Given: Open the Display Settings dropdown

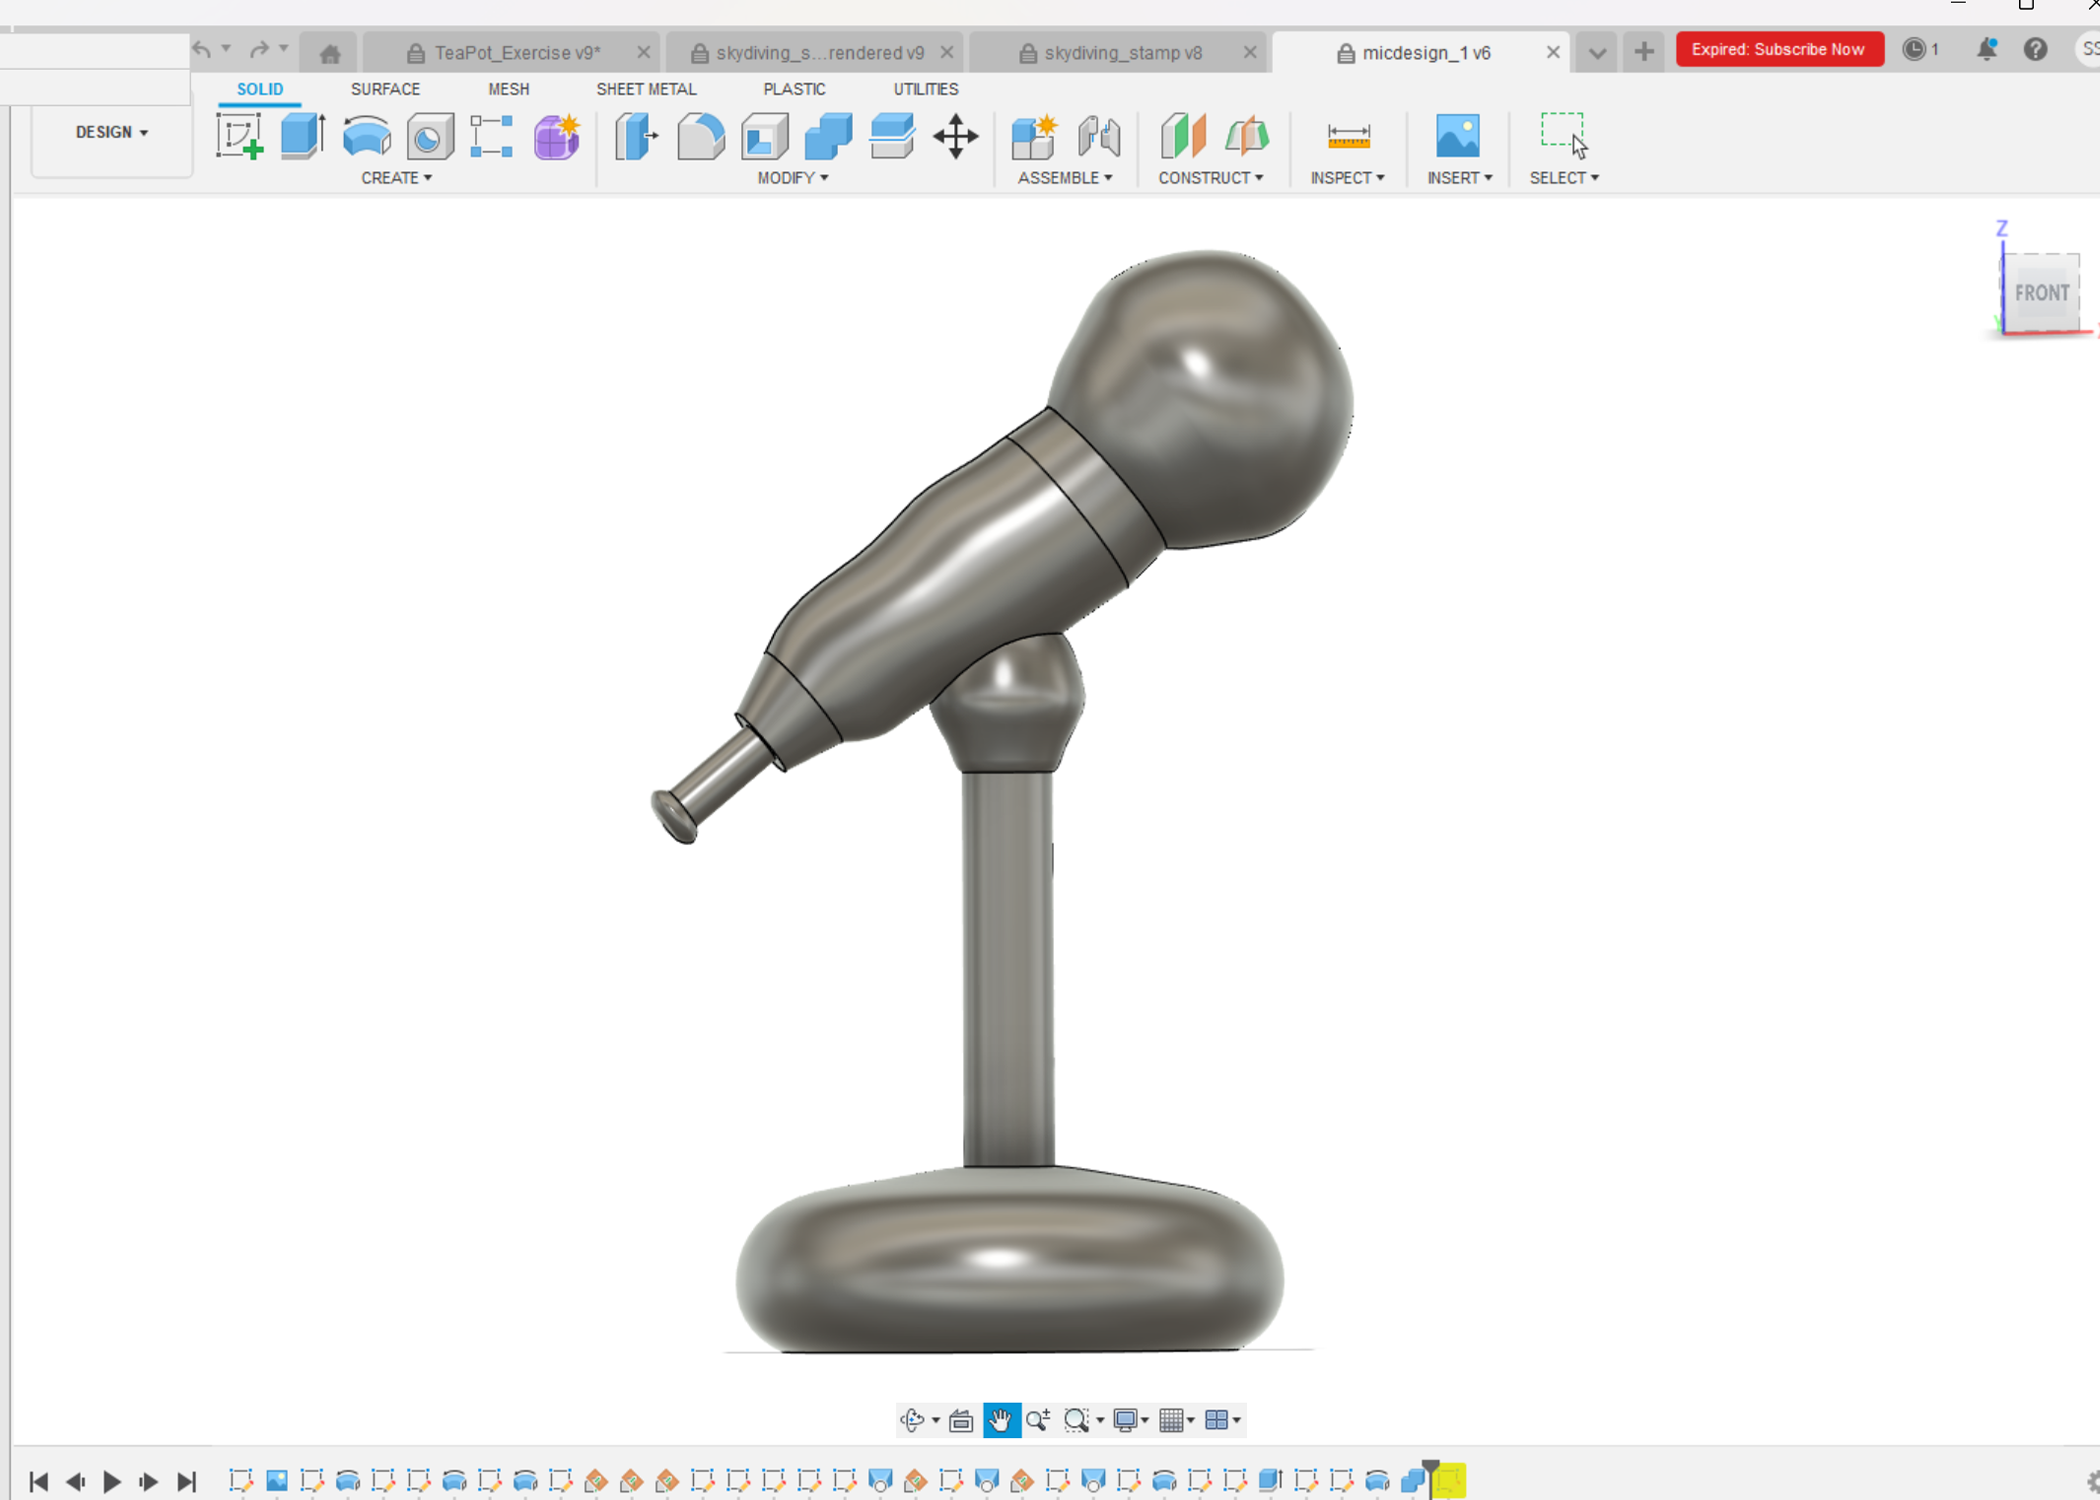Looking at the screenshot, I should (1129, 1420).
